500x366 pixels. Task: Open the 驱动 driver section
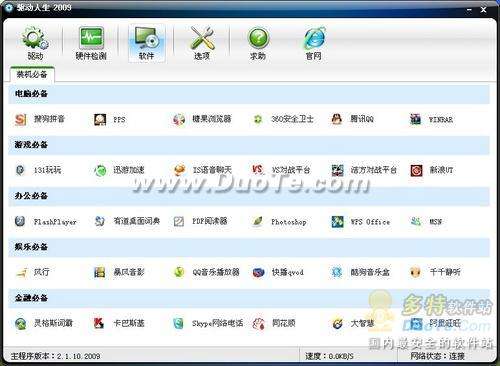[35, 44]
